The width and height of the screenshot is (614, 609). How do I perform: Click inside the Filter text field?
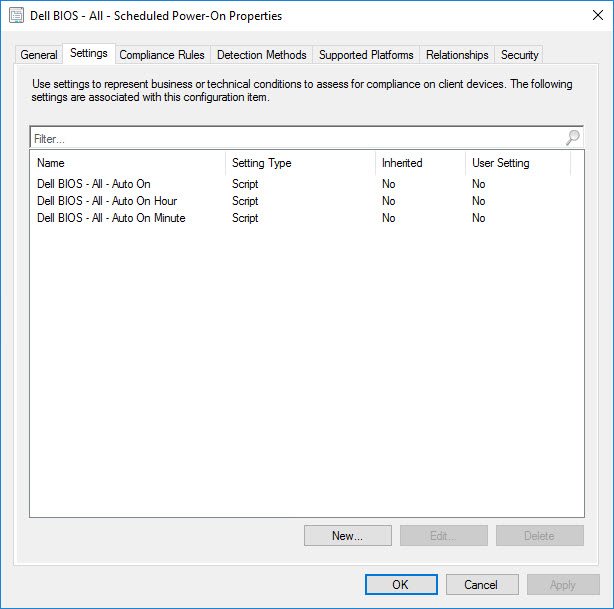295,138
